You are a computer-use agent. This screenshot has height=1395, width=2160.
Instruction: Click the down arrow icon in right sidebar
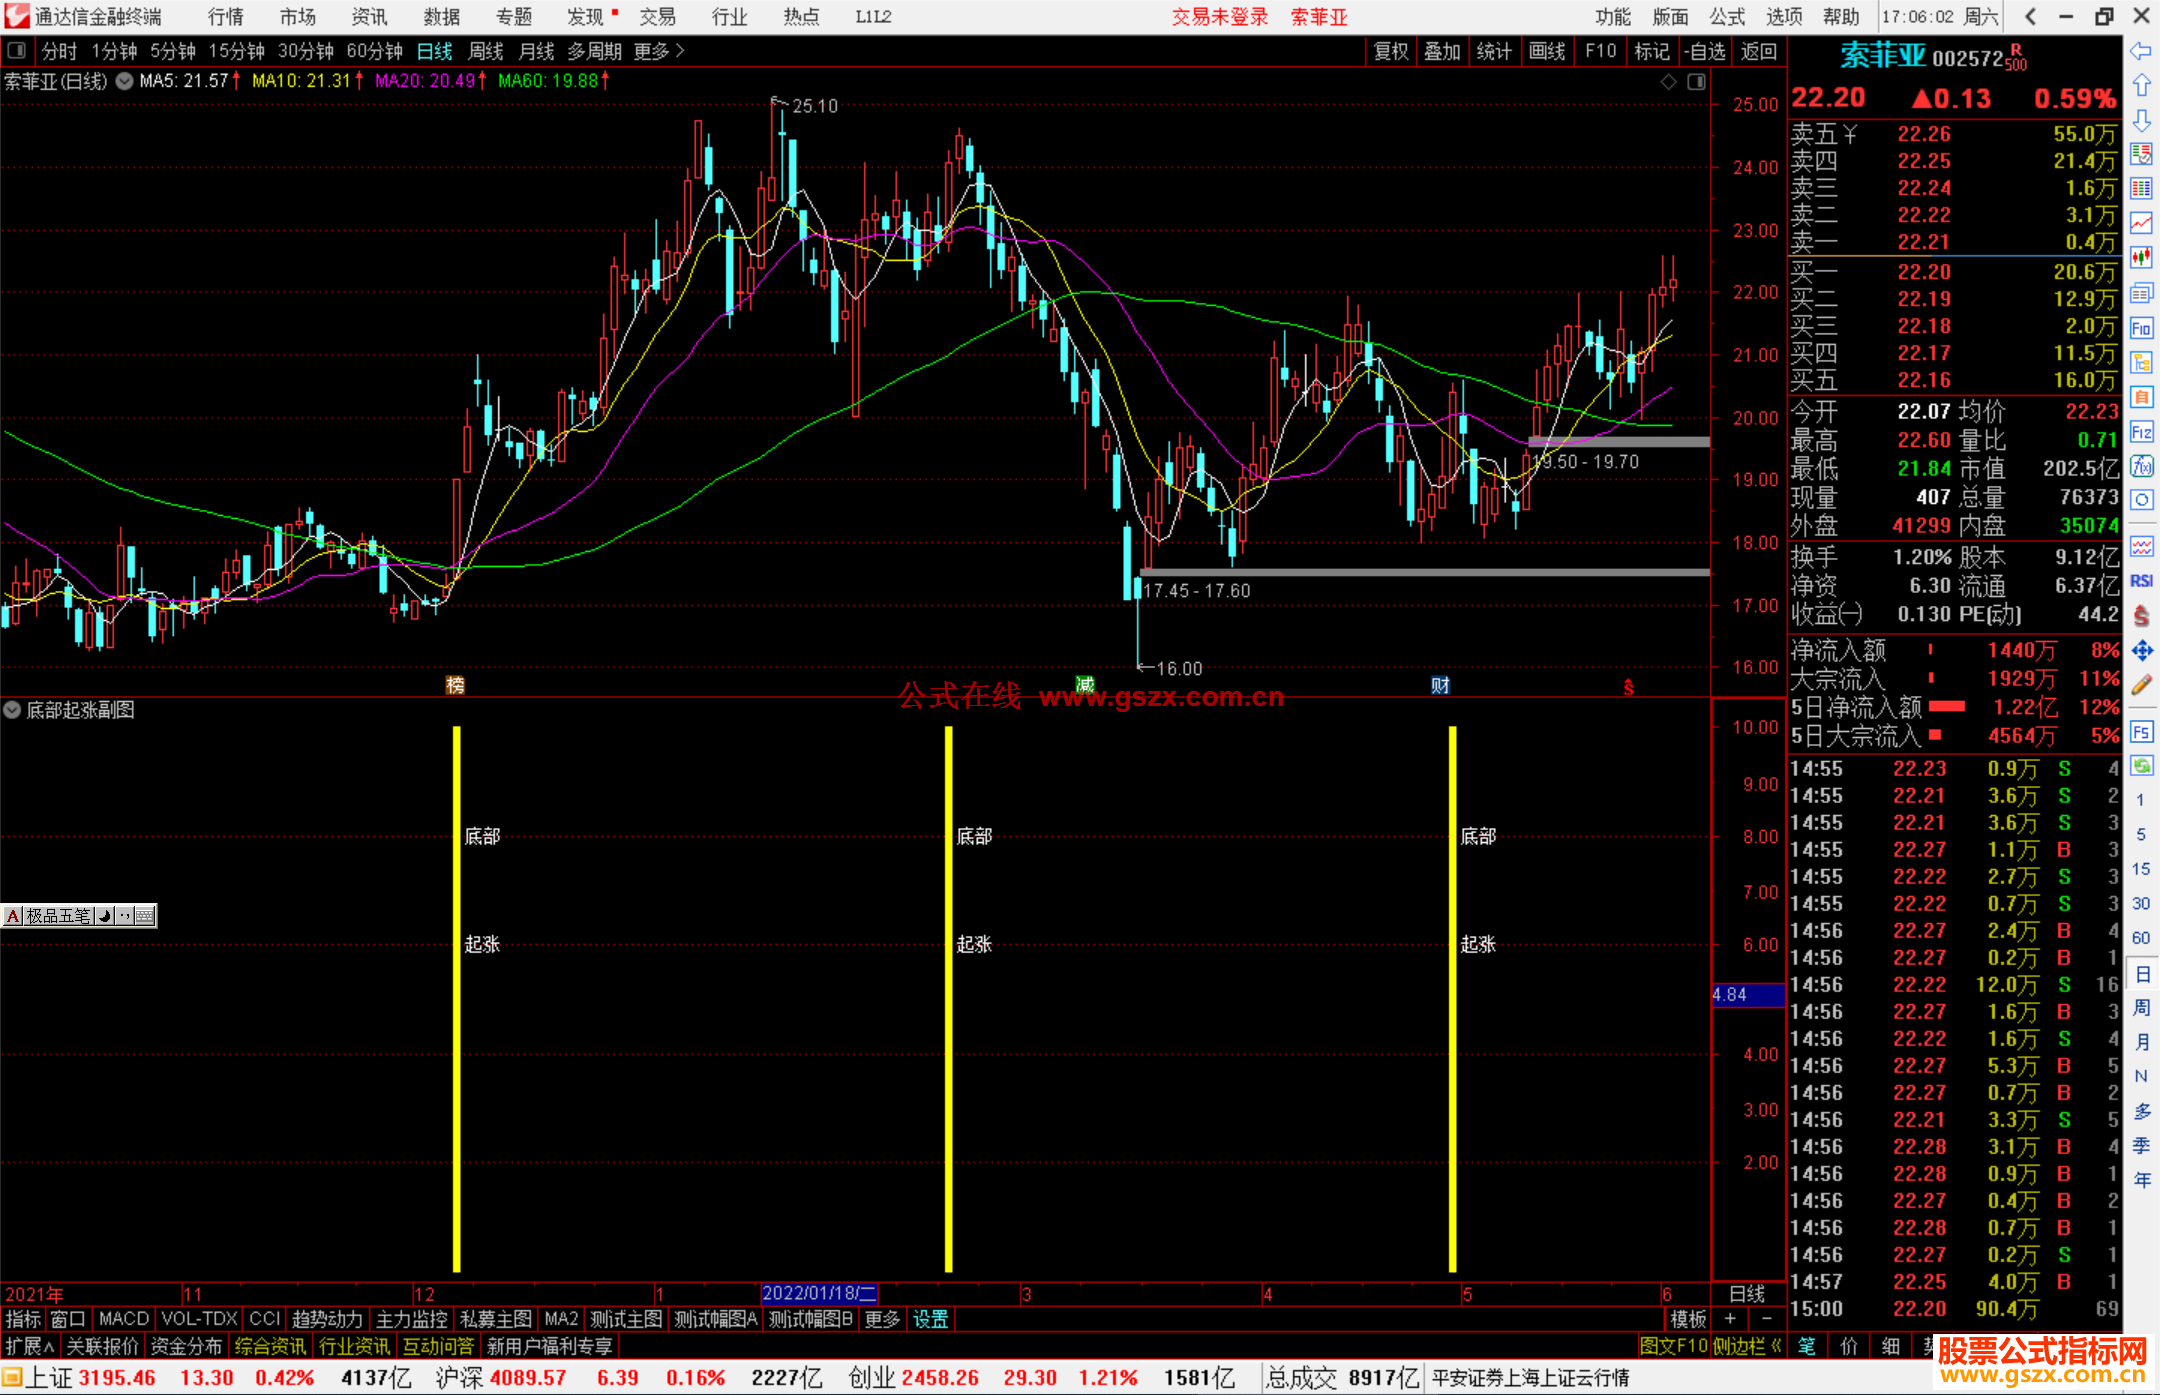[2141, 120]
